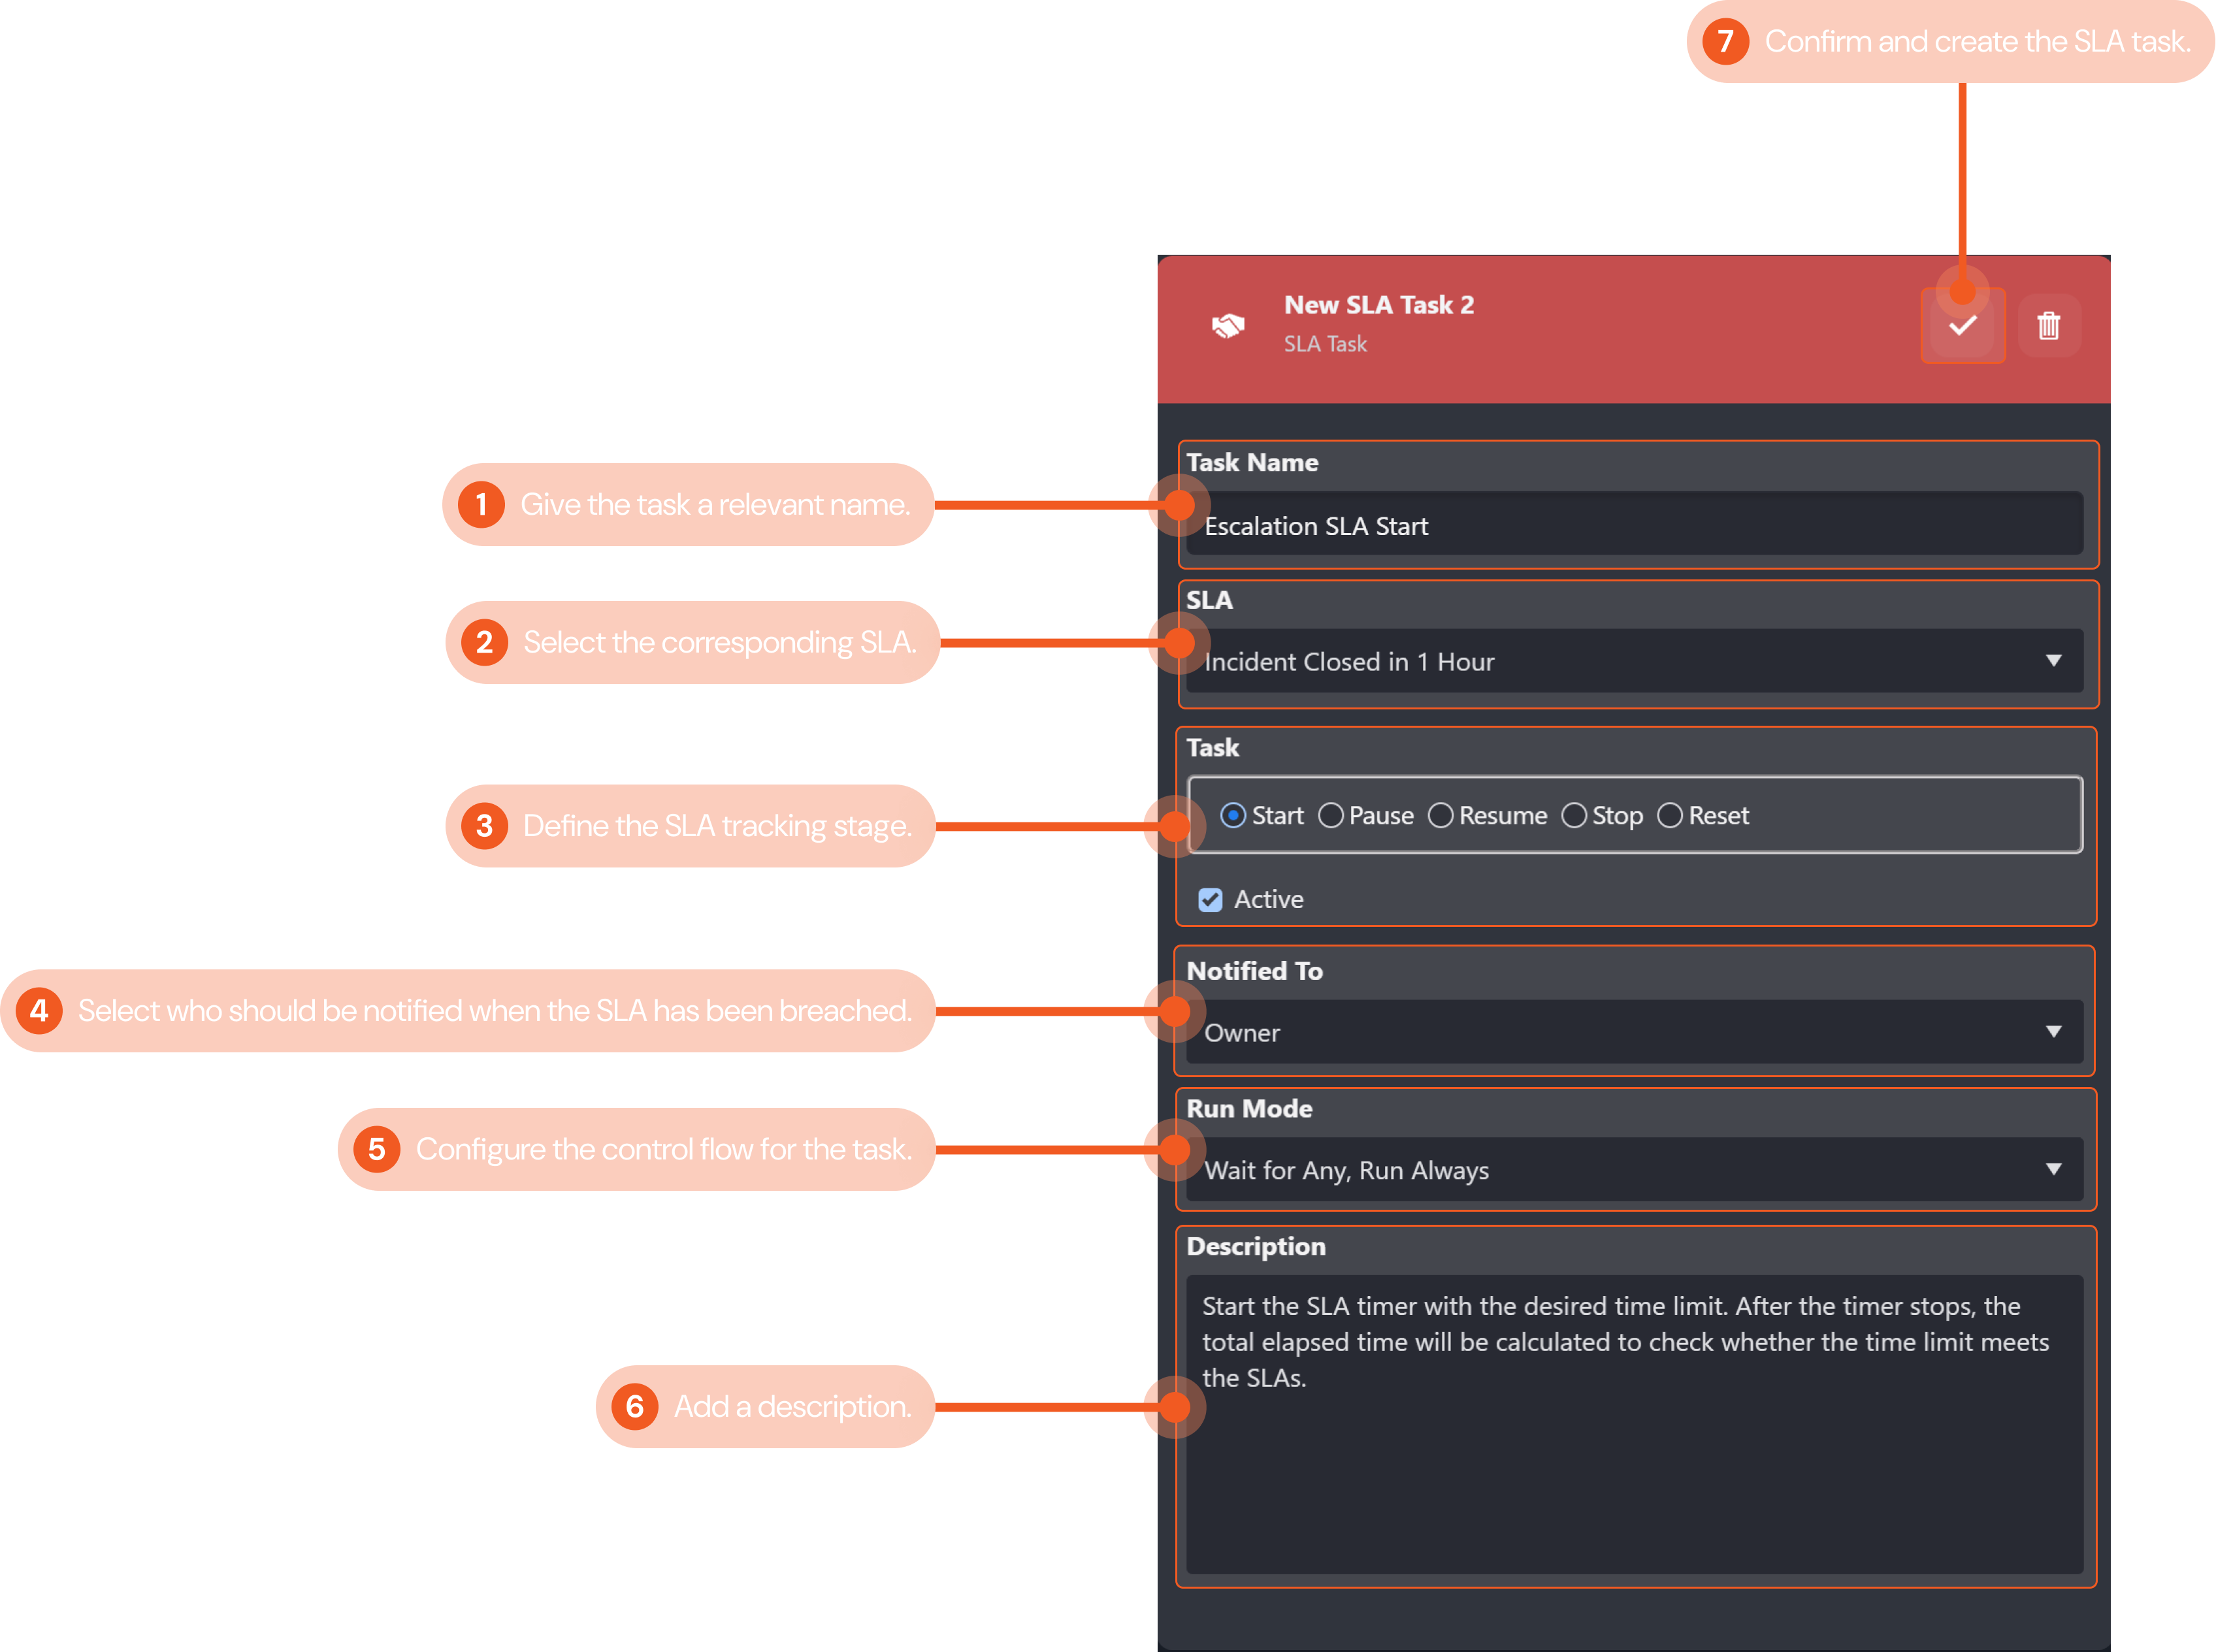This screenshot has width=2216, height=1652.
Task: Expand the Notified To dropdown
Action: coord(1634,1032)
